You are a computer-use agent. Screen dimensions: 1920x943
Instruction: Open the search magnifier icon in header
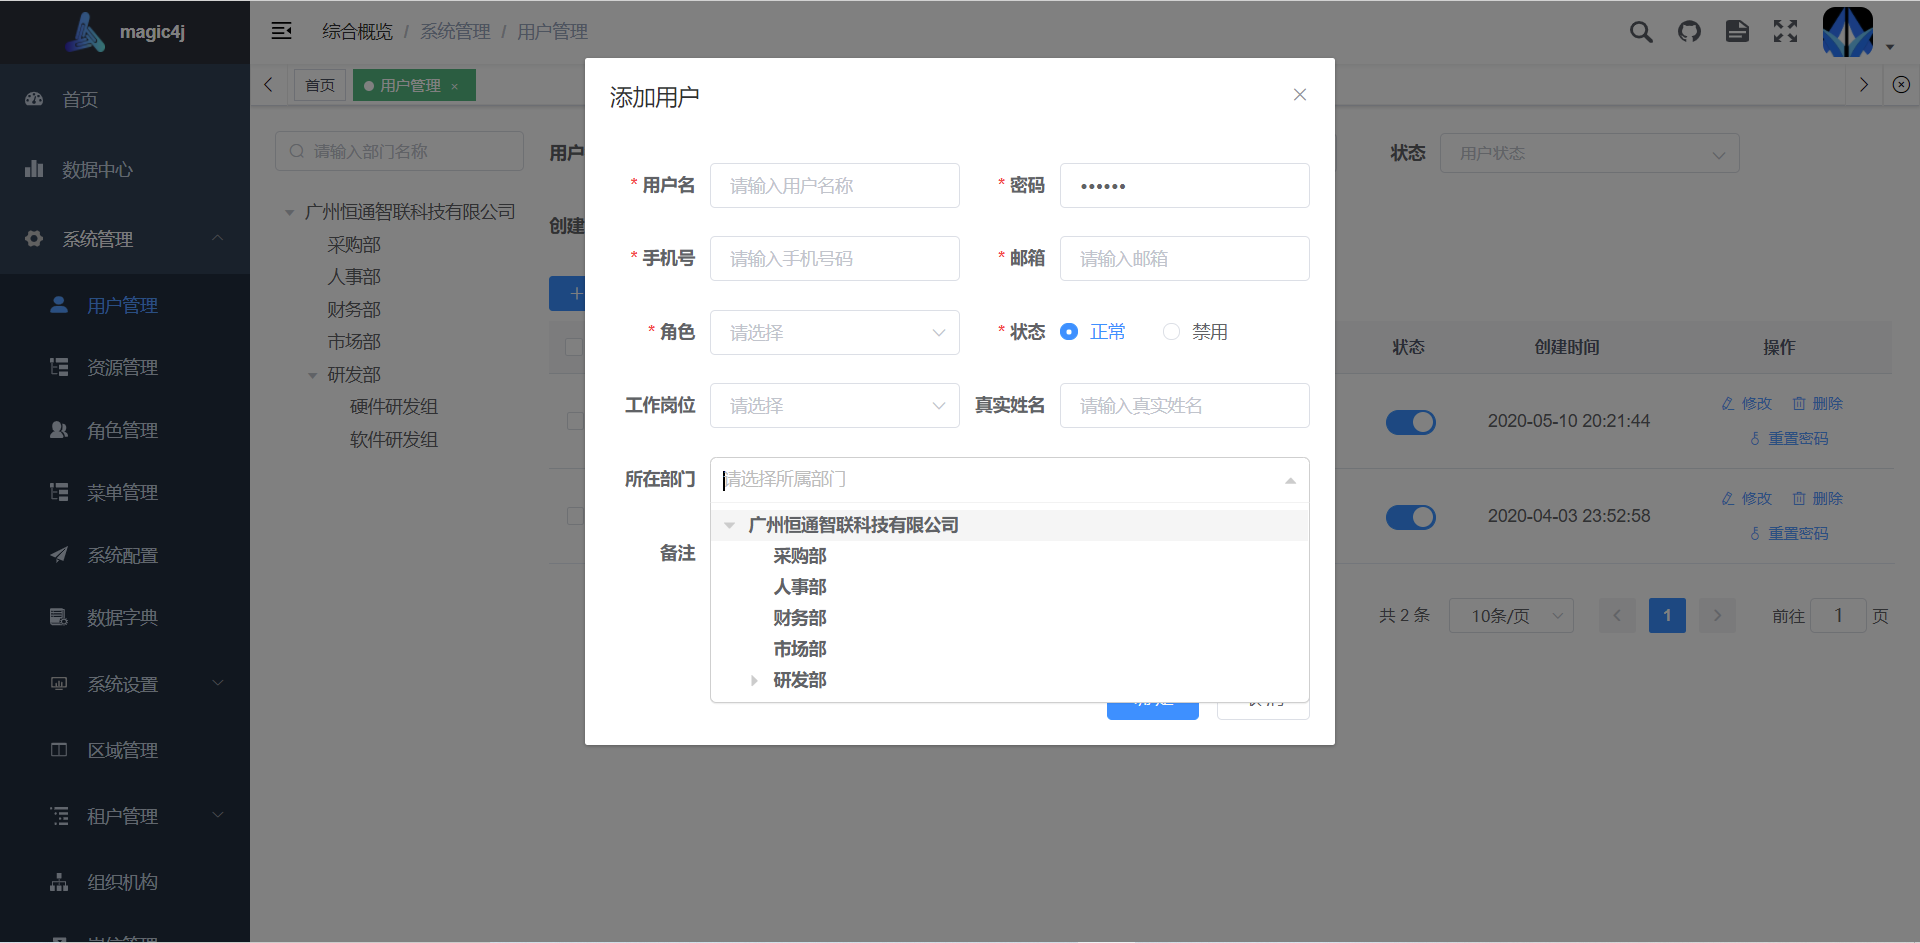coord(1641,32)
